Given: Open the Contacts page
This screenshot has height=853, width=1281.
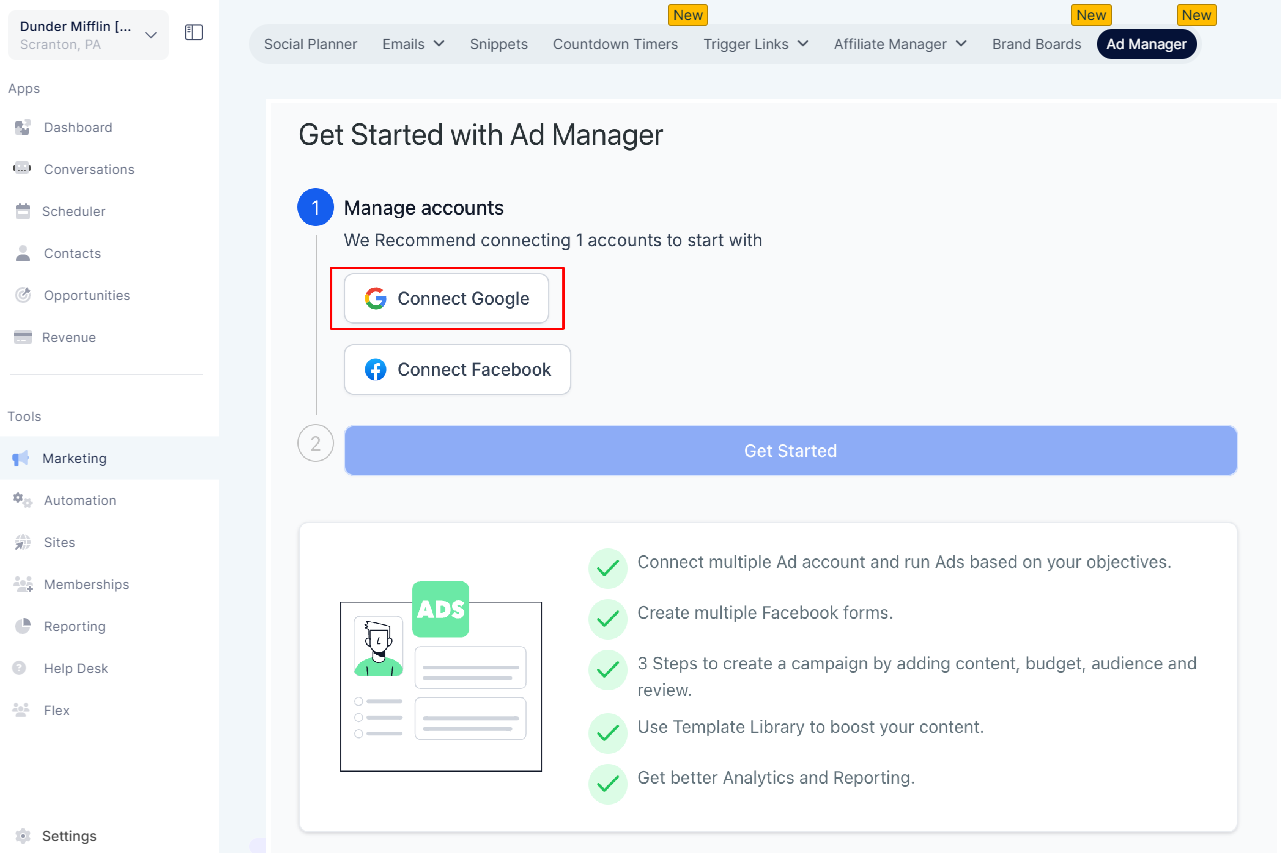Looking at the screenshot, I should [72, 253].
